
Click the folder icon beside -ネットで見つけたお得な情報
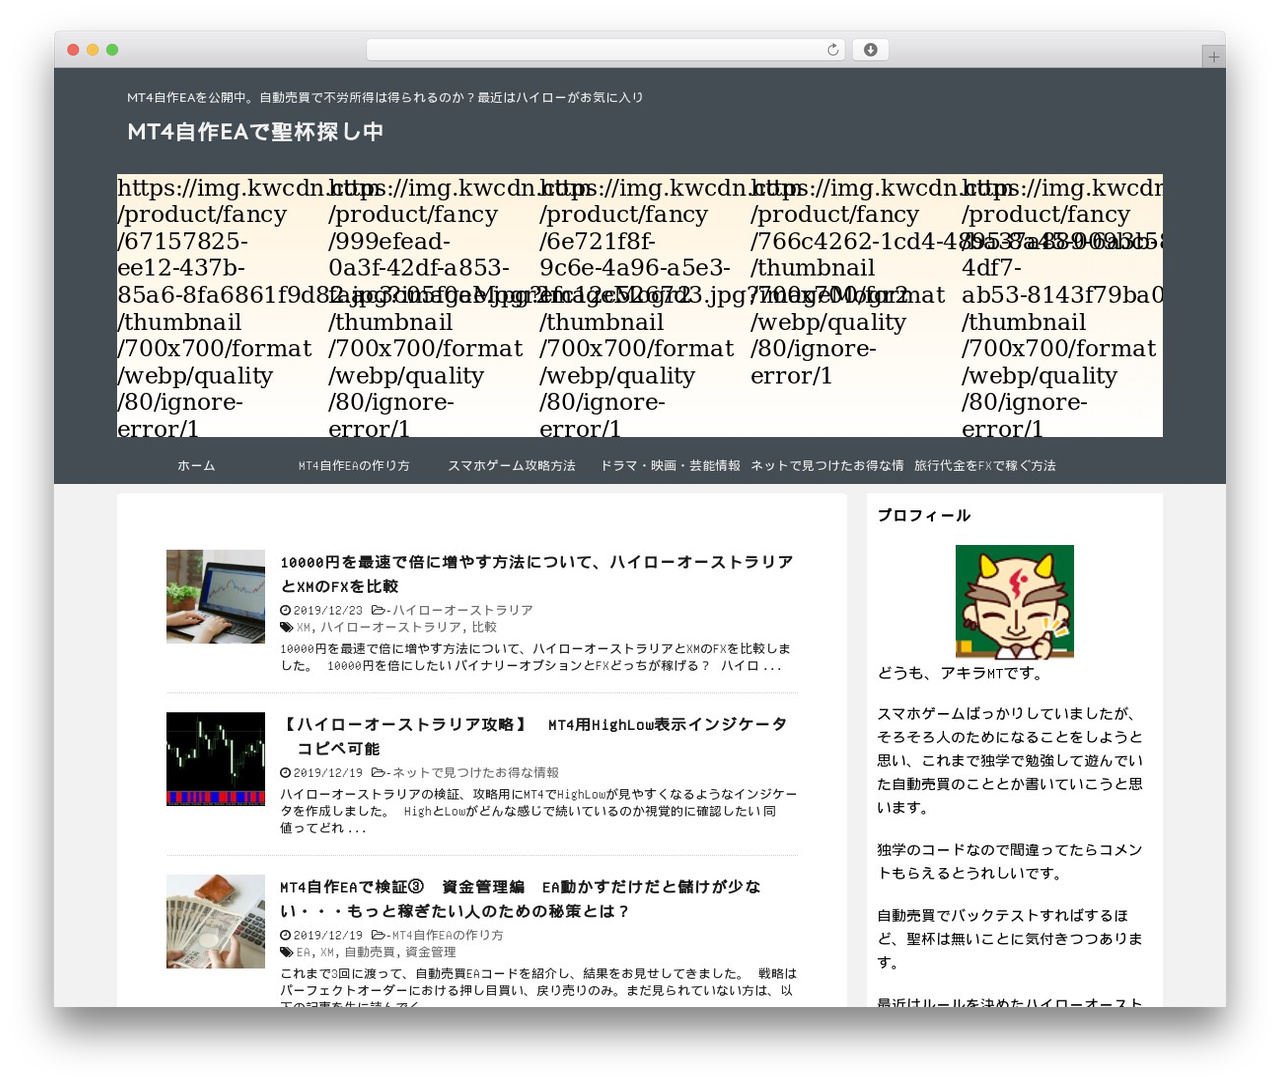pos(378,773)
